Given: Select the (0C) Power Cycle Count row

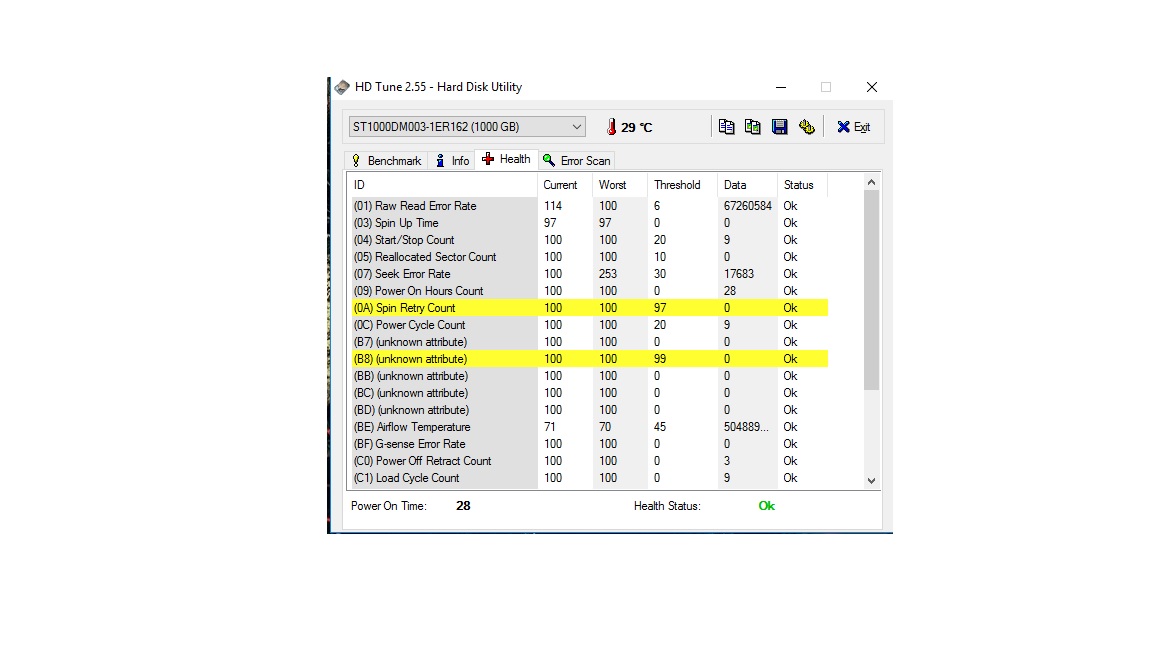Looking at the screenshot, I should pyautogui.click(x=588, y=325).
